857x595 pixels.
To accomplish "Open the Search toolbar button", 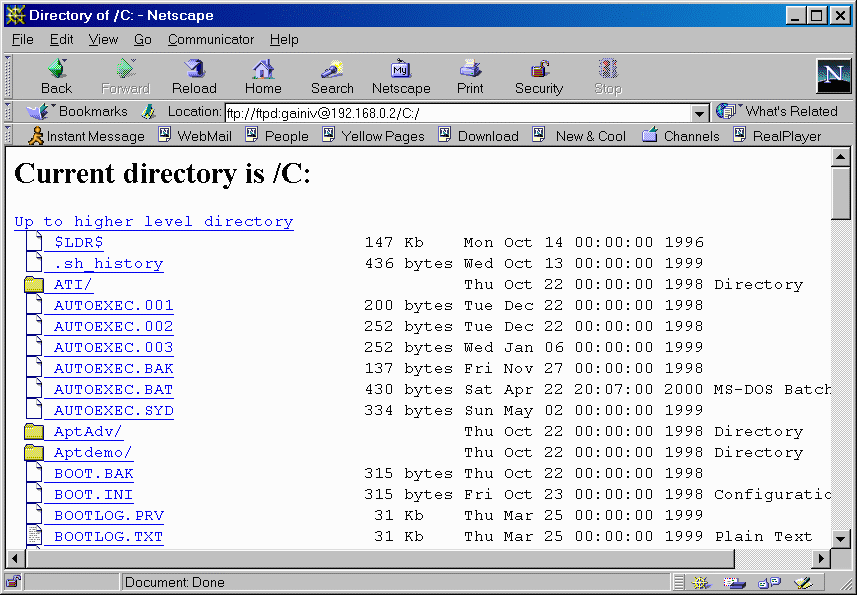I will [332, 76].
